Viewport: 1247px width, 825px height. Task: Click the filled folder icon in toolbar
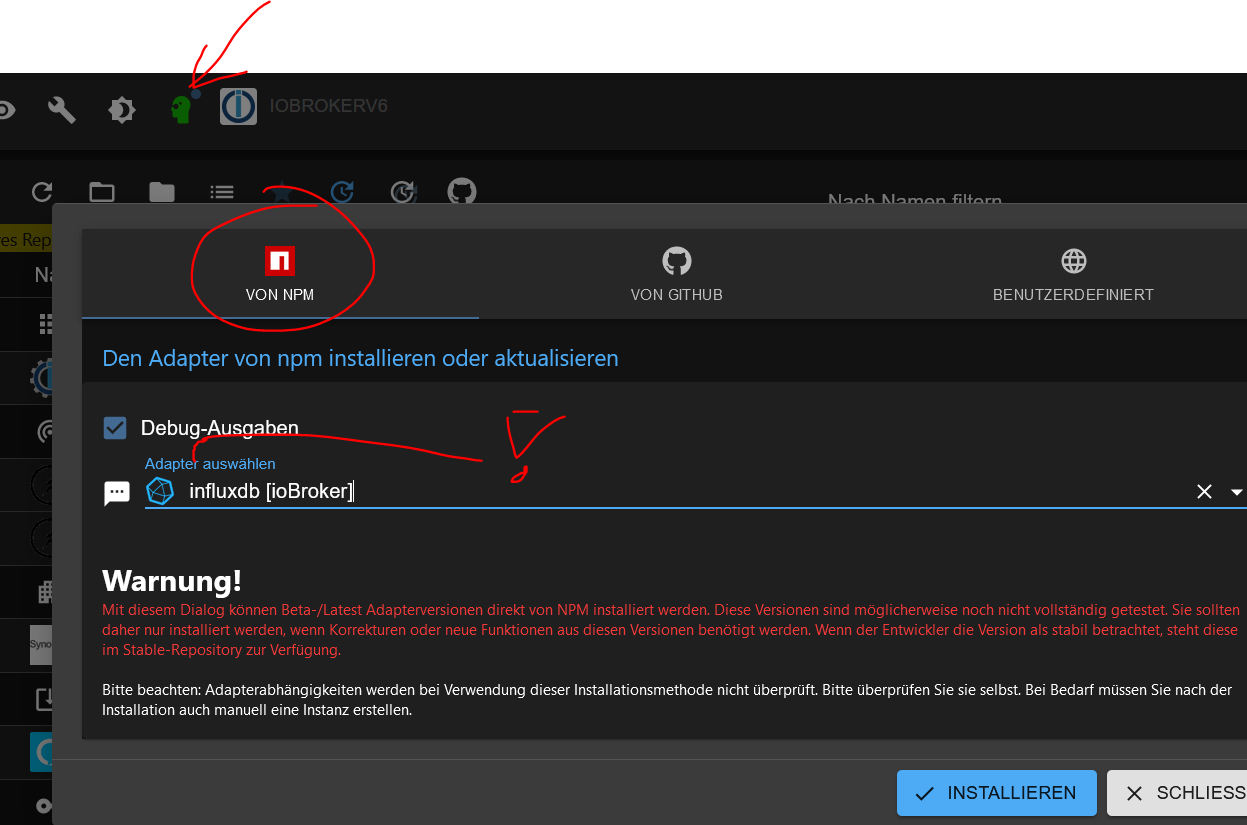161,192
